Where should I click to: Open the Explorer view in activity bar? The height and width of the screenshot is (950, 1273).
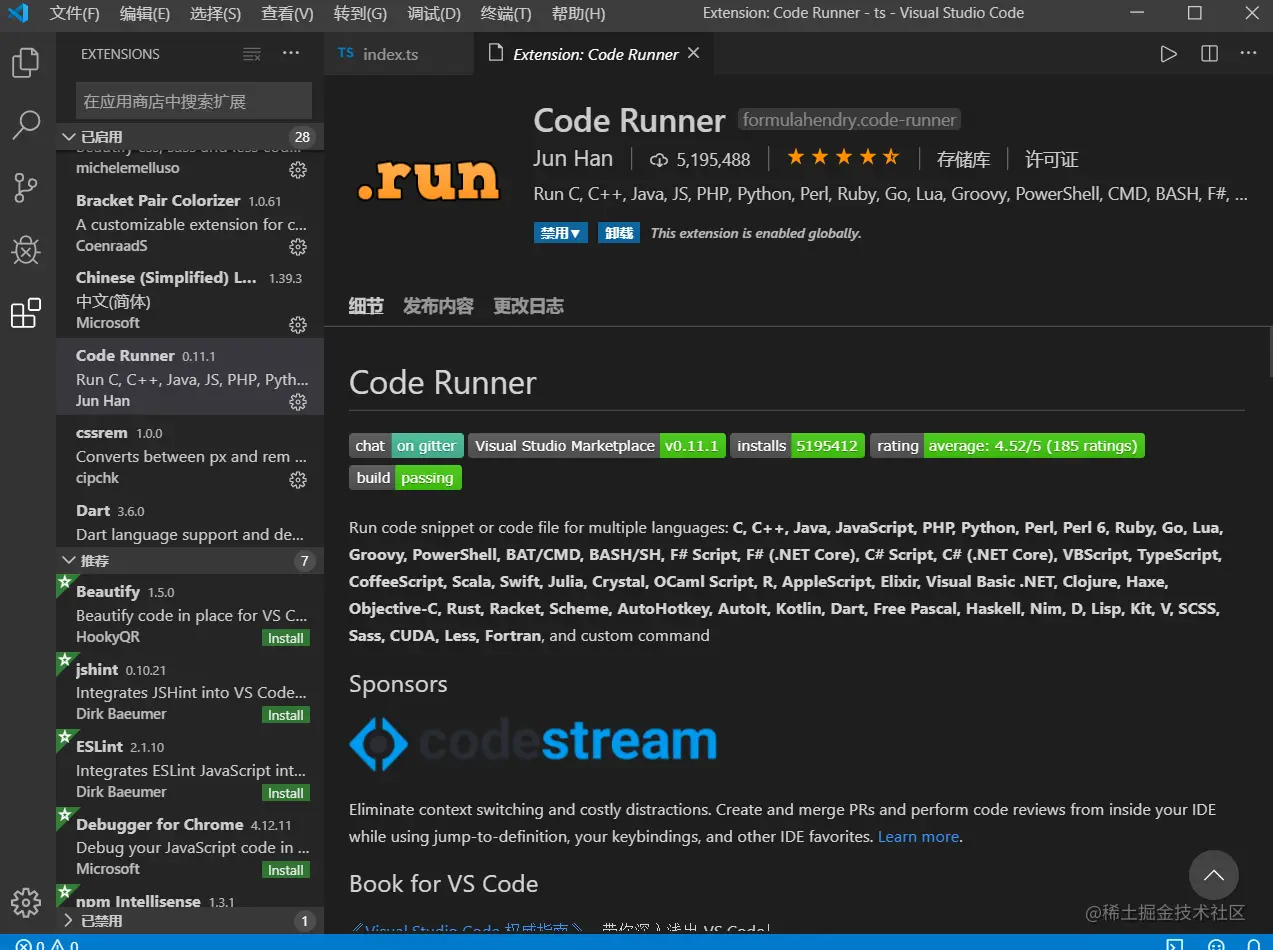click(25, 64)
